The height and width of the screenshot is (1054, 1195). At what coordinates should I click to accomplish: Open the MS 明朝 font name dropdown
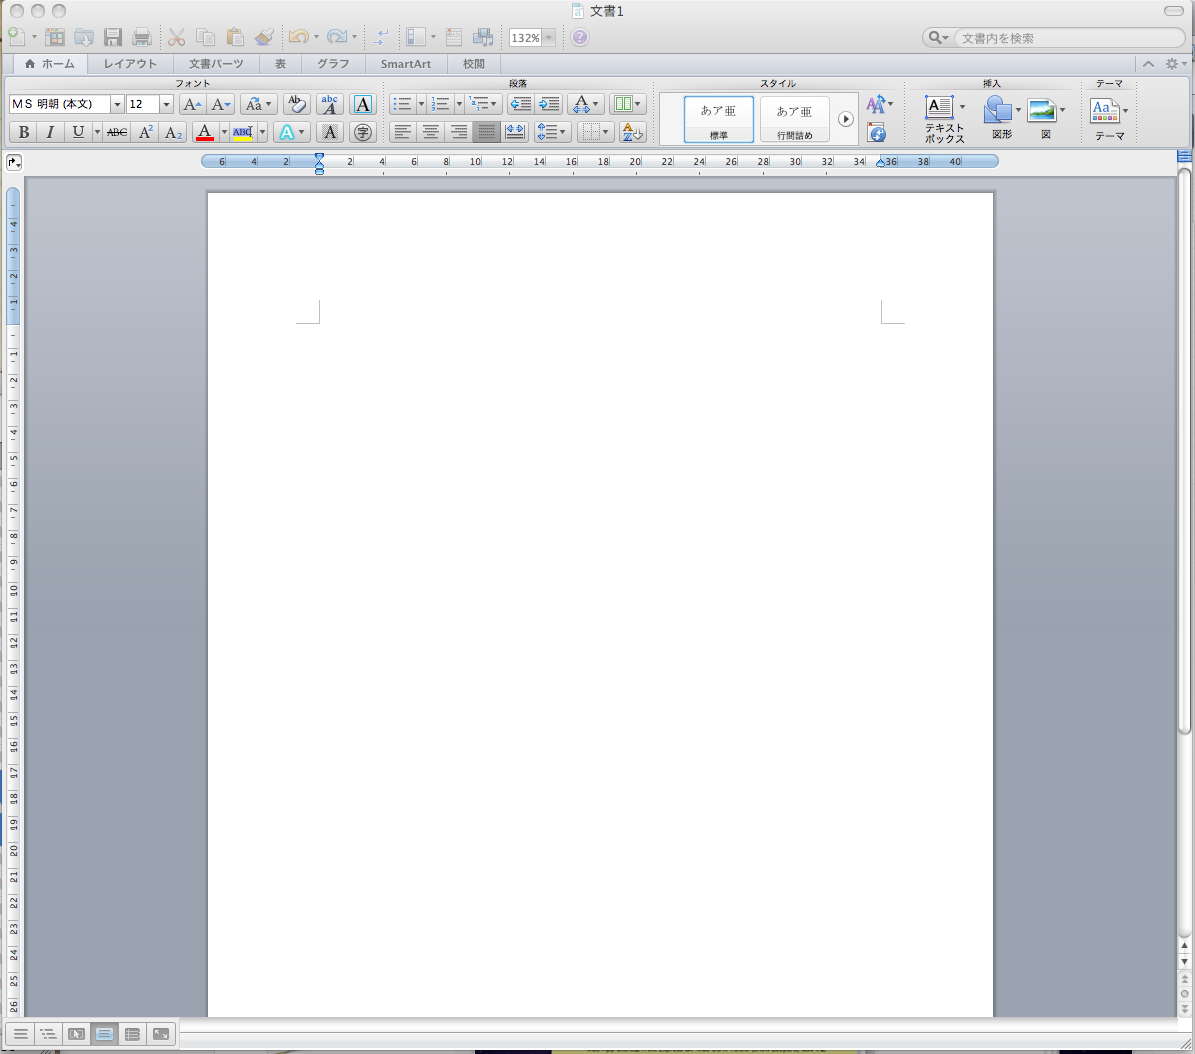click(x=117, y=105)
